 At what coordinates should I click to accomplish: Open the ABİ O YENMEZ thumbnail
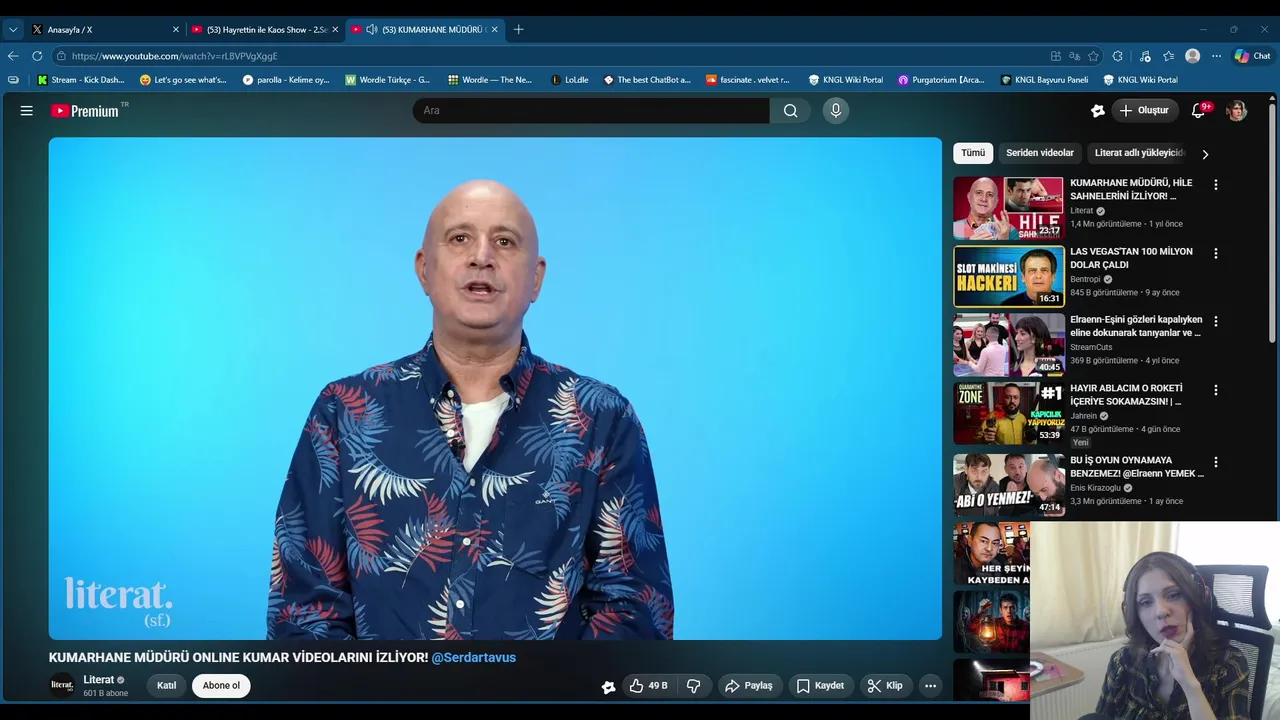[x=1008, y=485]
